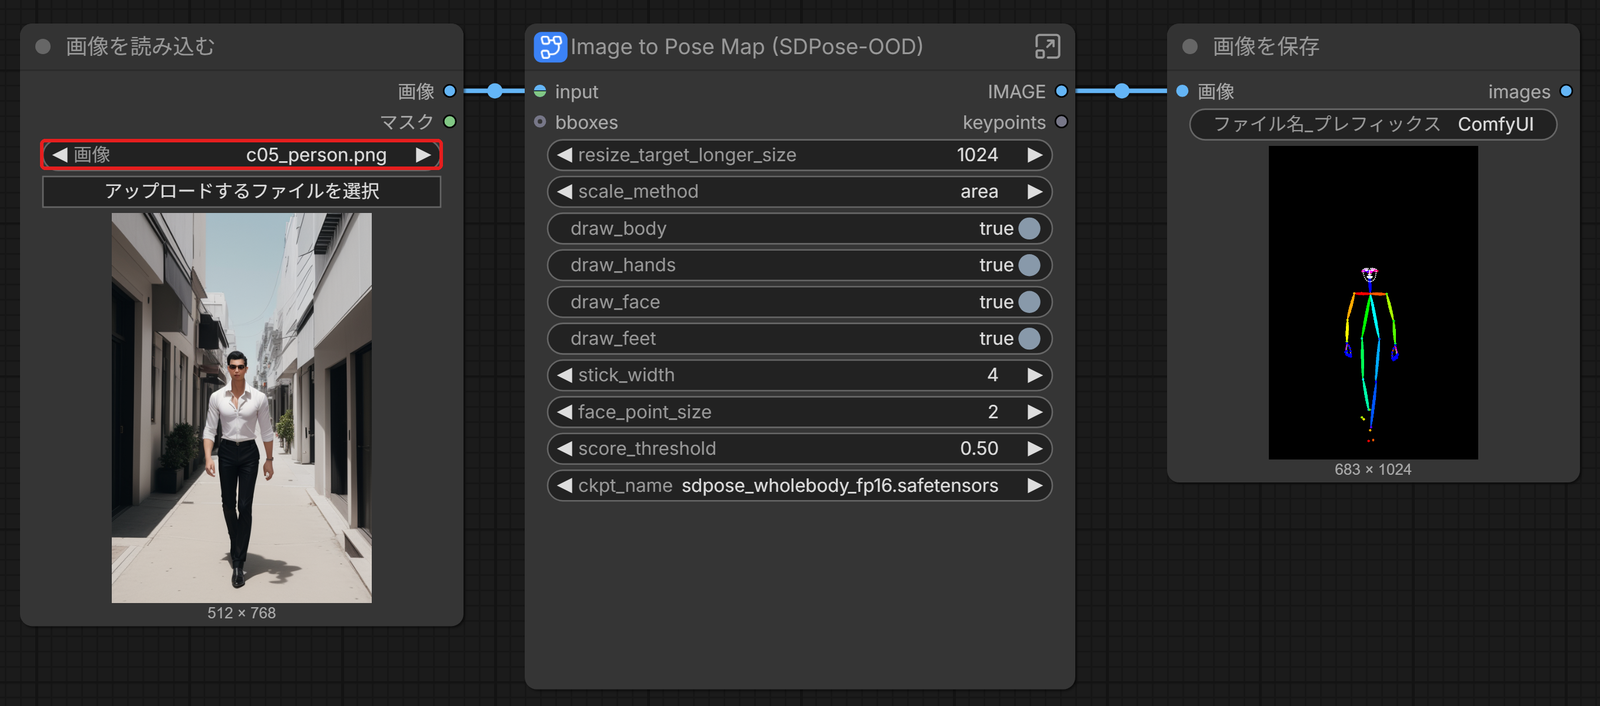Click the 画像 output port on the load image node
Screen dimensions: 1600x706
[x=450, y=91]
